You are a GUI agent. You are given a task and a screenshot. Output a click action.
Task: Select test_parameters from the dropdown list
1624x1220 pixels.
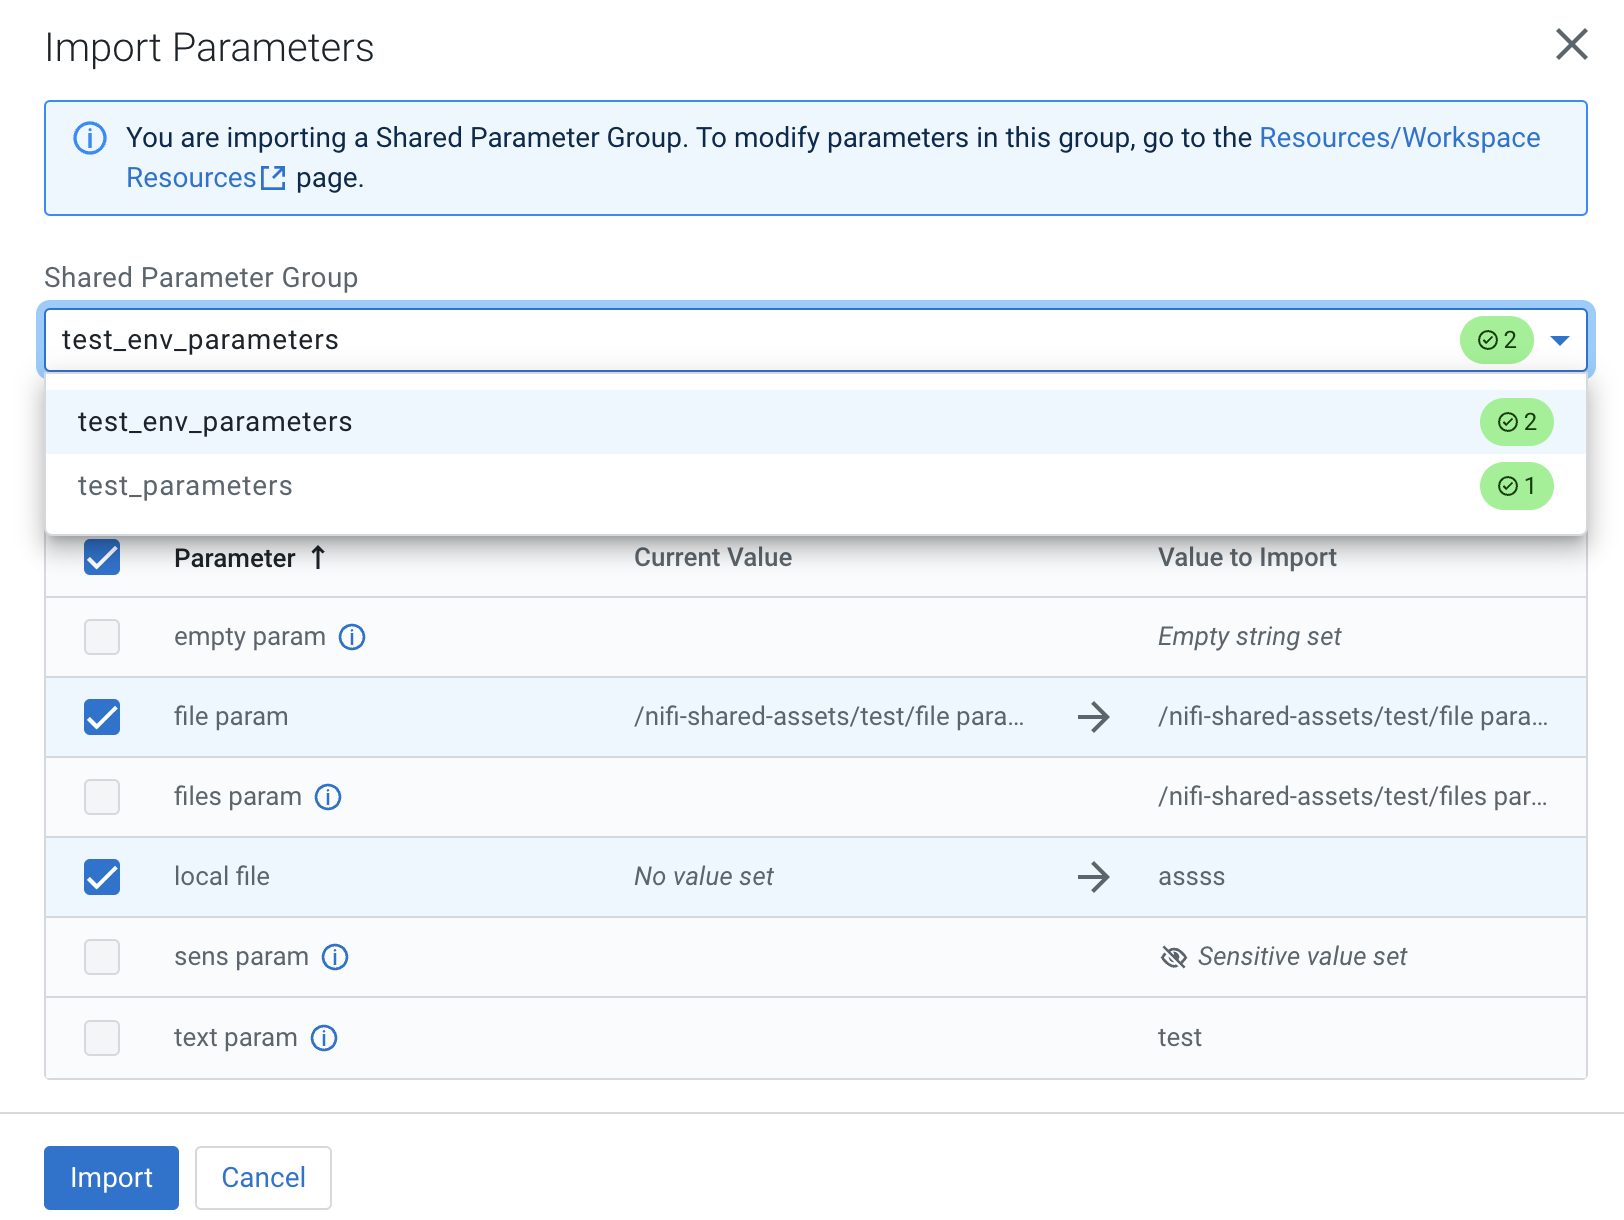186,486
